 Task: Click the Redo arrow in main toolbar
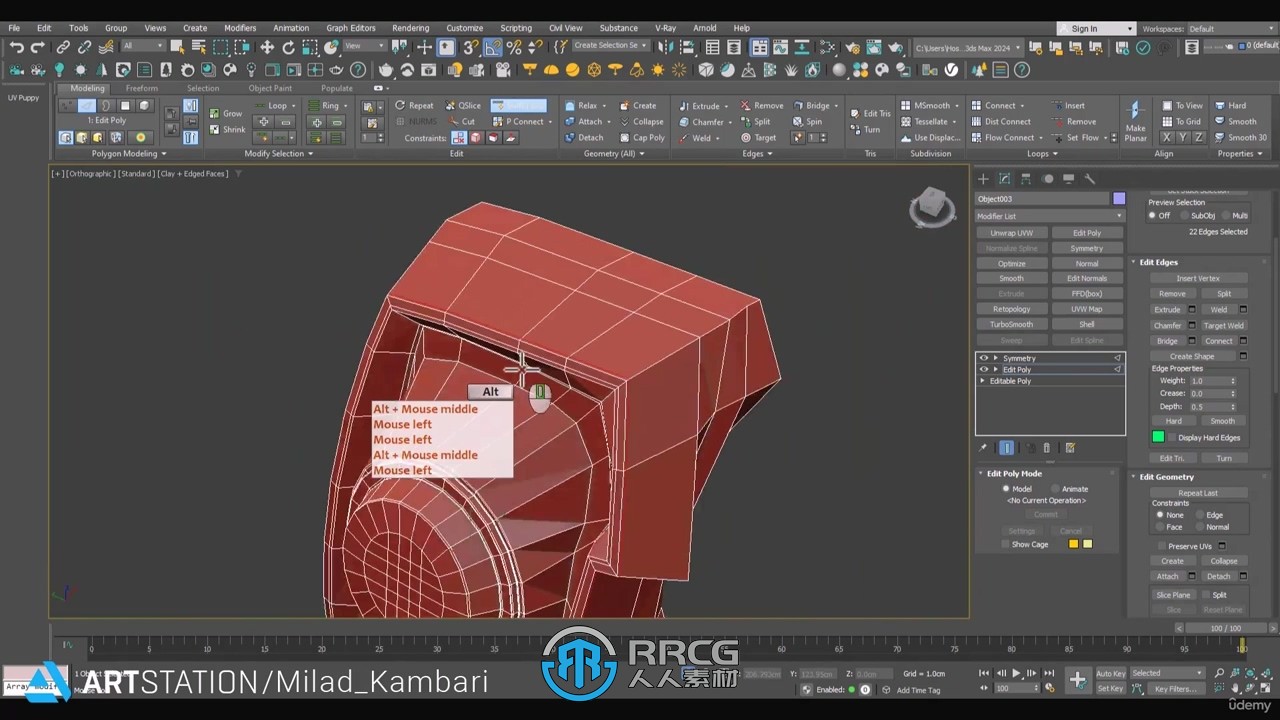point(38,47)
